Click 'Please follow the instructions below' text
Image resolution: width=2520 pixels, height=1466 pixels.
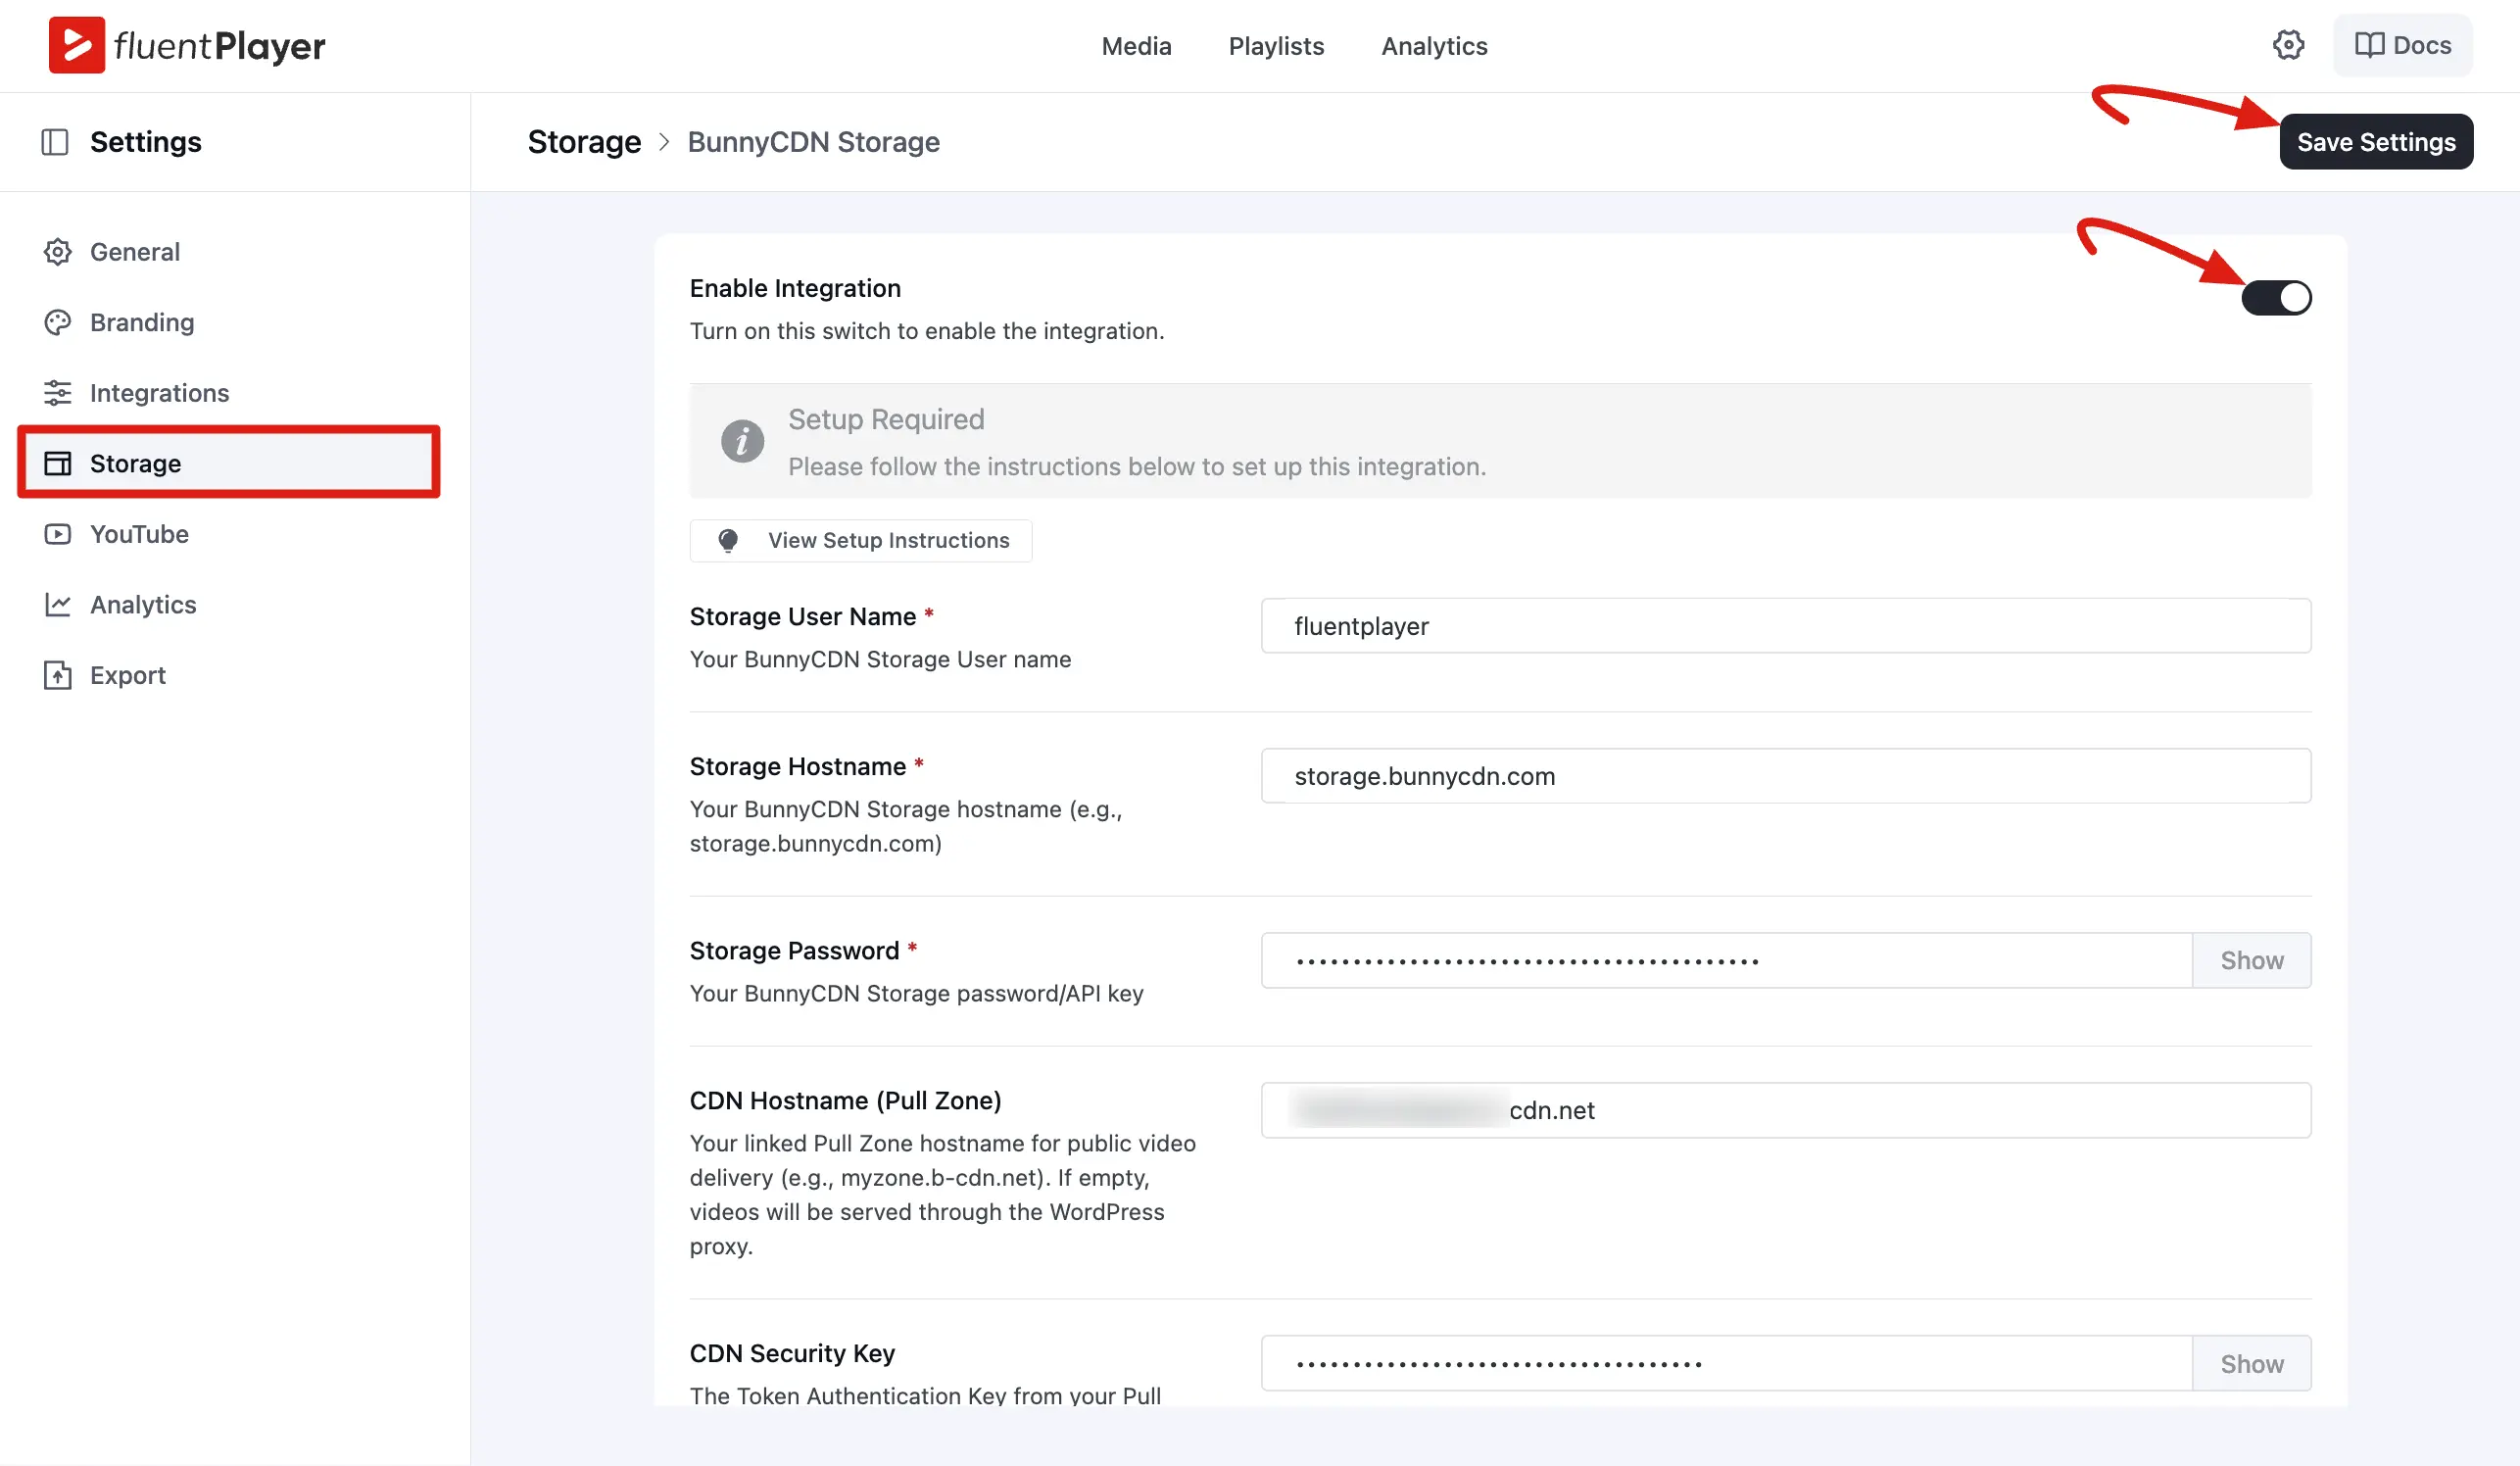click(x=1137, y=467)
